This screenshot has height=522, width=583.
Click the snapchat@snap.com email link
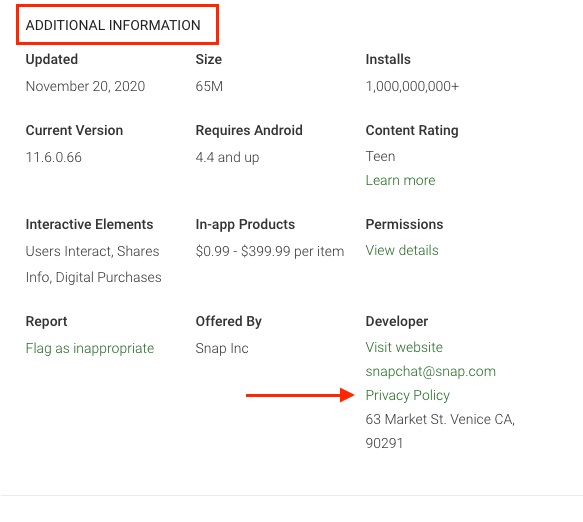click(x=431, y=371)
